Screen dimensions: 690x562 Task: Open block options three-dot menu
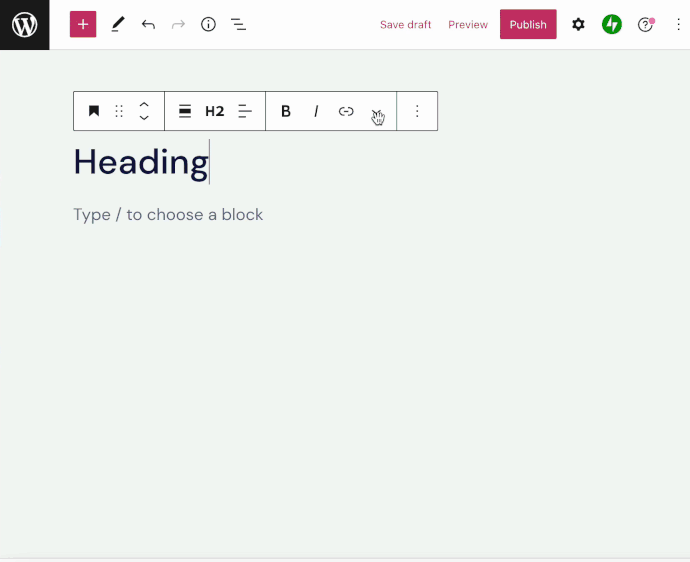[x=417, y=111]
